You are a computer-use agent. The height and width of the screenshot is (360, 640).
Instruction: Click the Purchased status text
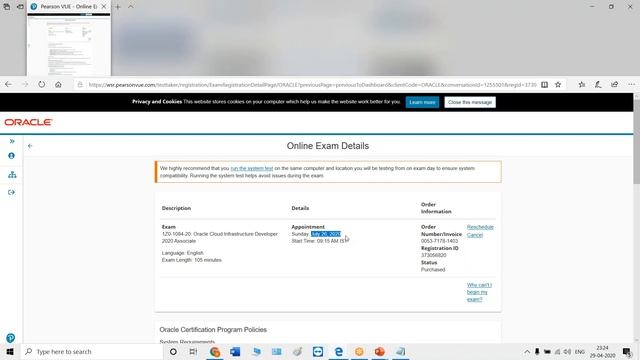pos(433,270)
